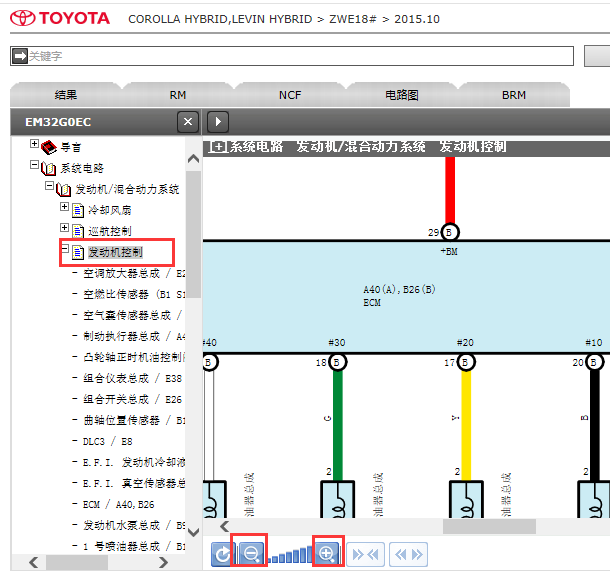
Task: Click the tree scroll-up arrow
Action: click(193, 159)
